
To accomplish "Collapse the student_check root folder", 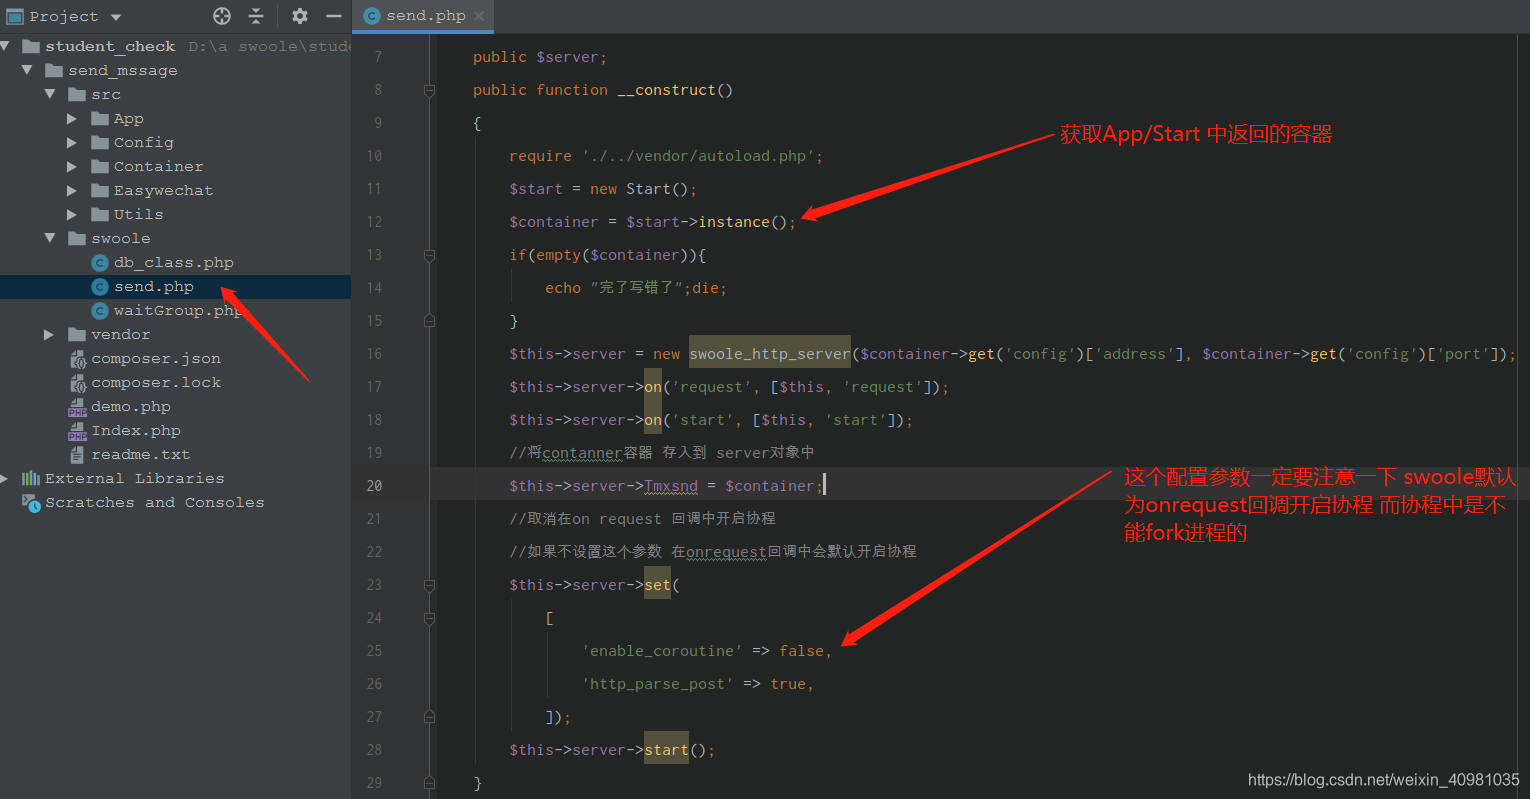I will click(6, 46).
